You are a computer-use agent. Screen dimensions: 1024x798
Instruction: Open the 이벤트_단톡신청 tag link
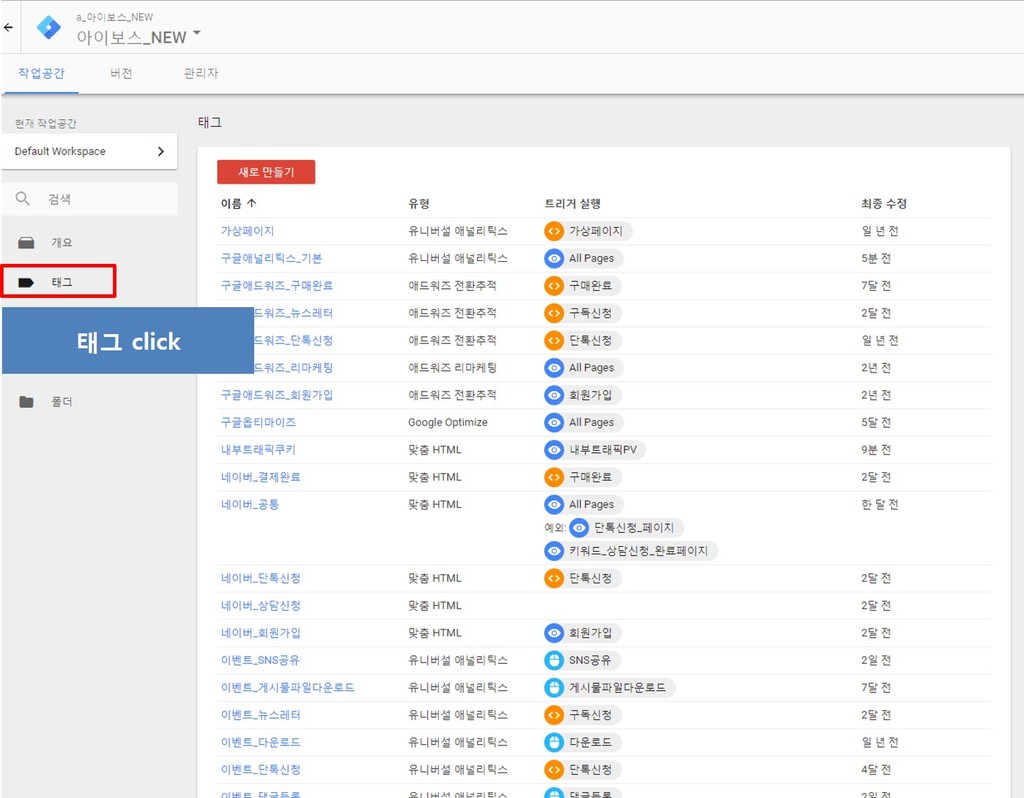point(261,770)
